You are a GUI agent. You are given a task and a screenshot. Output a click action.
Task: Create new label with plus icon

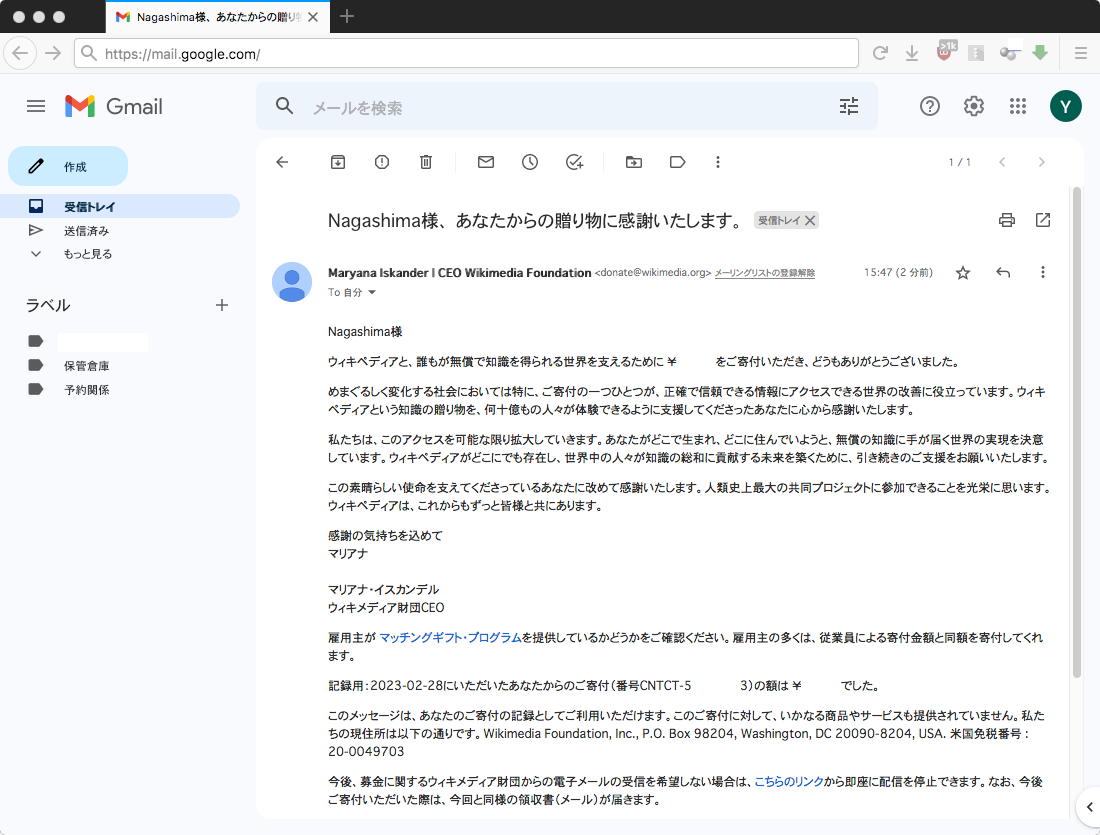click(222, 305)
